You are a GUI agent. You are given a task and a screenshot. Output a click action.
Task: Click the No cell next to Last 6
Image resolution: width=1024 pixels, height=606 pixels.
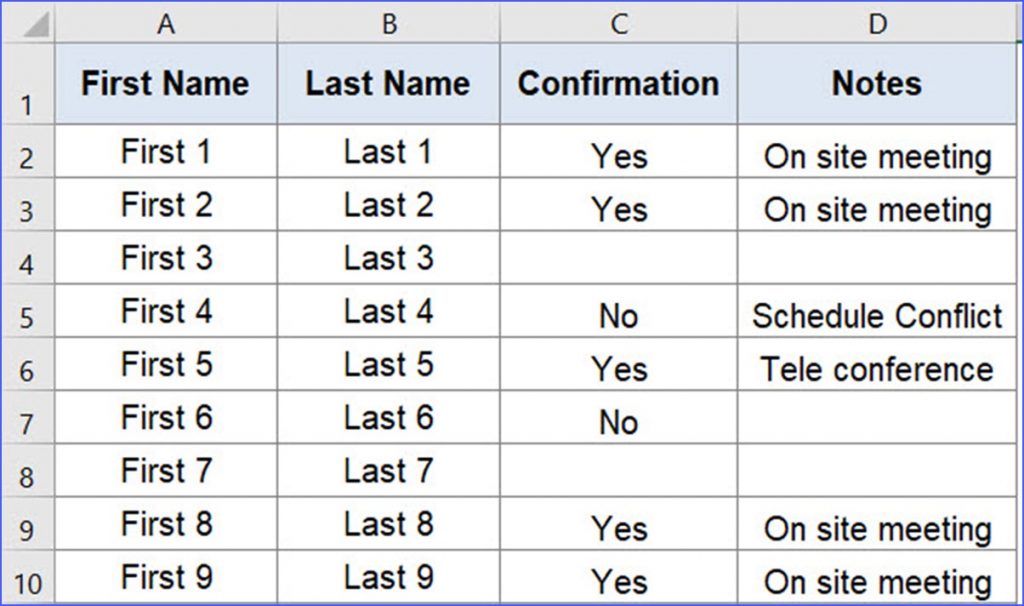617,420
